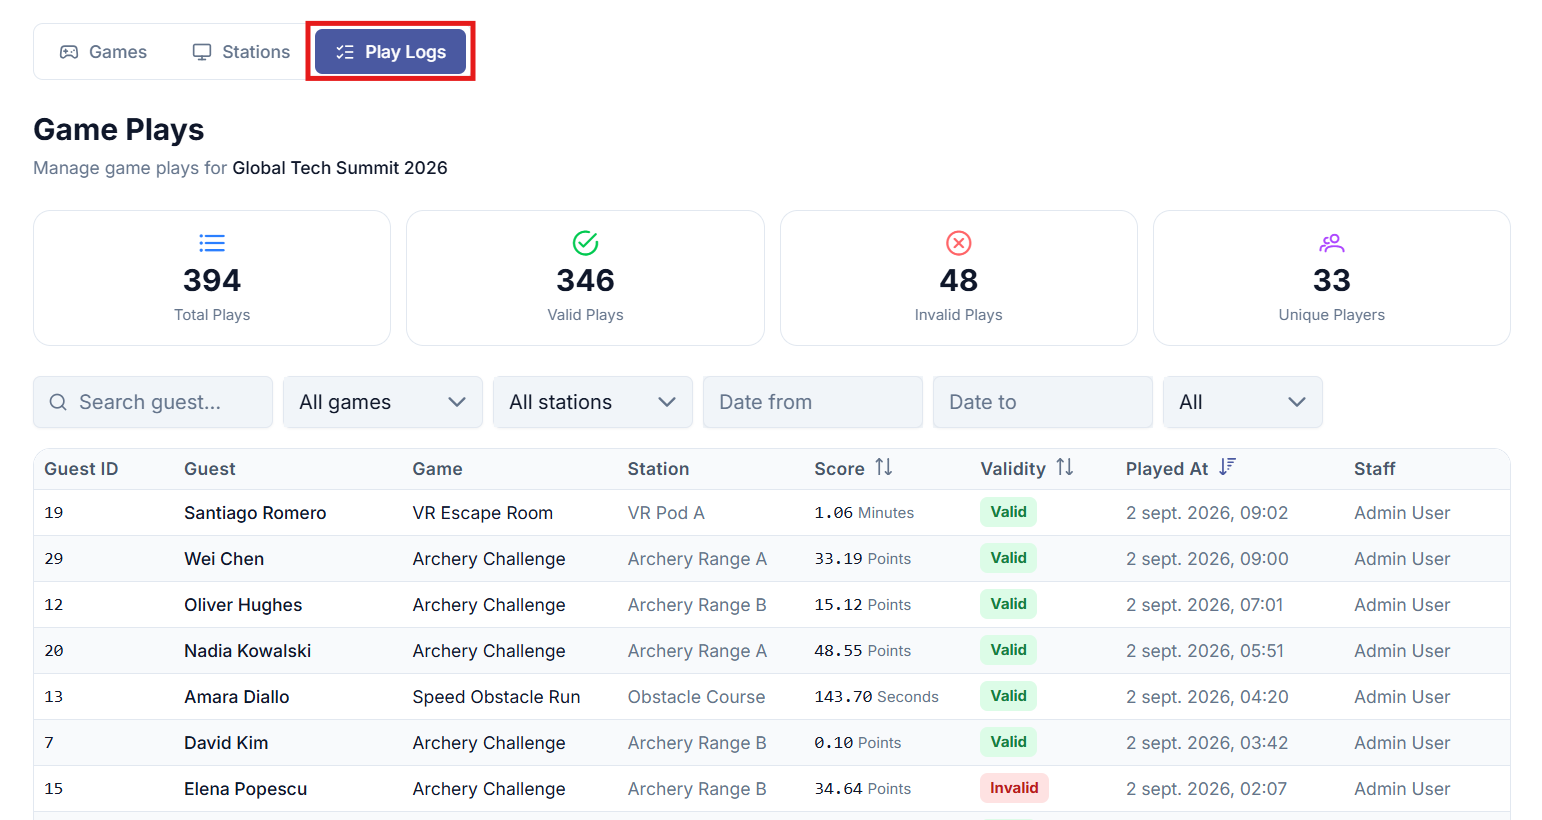Select guest Santiago Romero
This screenshot has height=820, width=1542.
pyautogui.click(x=255, y=513)
